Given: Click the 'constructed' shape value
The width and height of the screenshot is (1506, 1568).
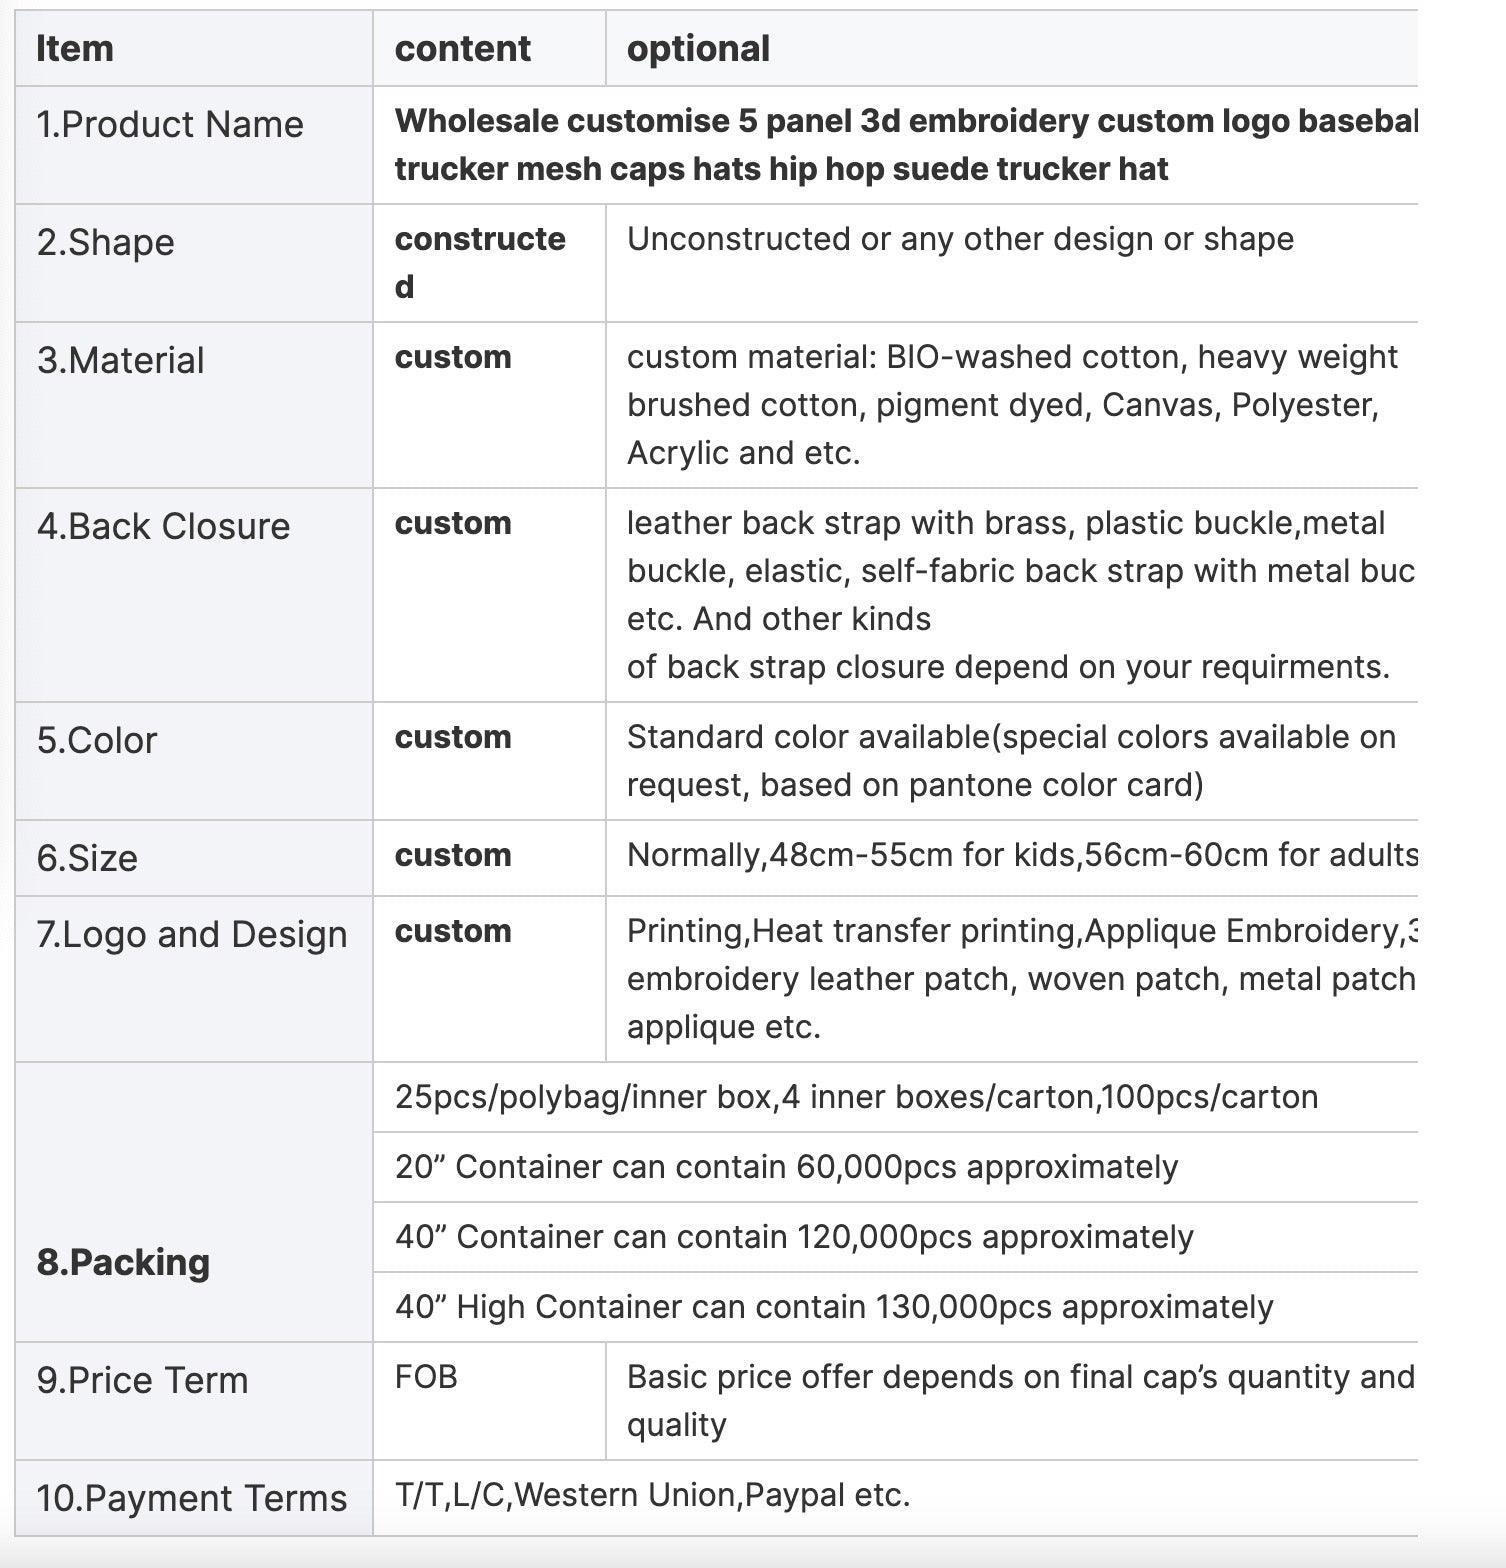Looking at the screenshot, I should tap(480, 263).
